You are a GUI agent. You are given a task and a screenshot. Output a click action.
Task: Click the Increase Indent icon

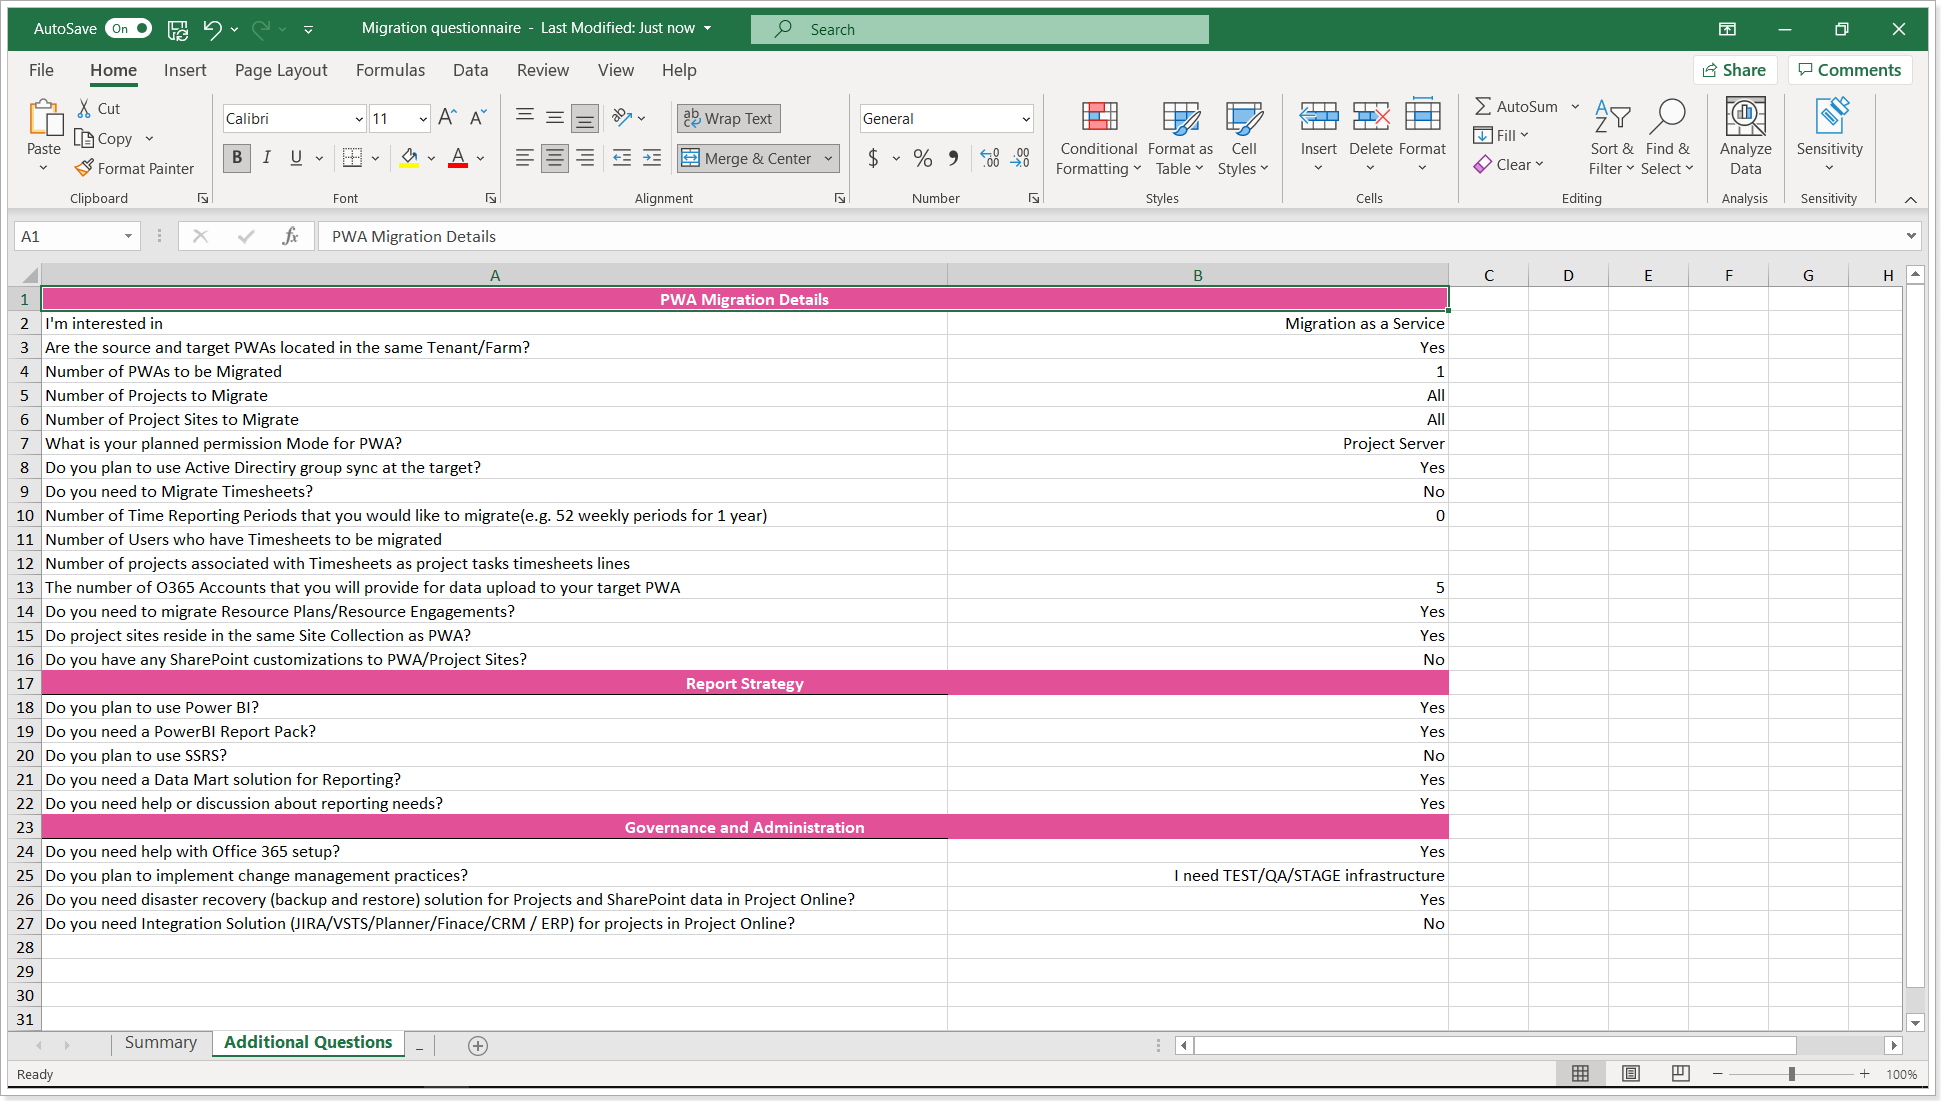click(652, 158)
